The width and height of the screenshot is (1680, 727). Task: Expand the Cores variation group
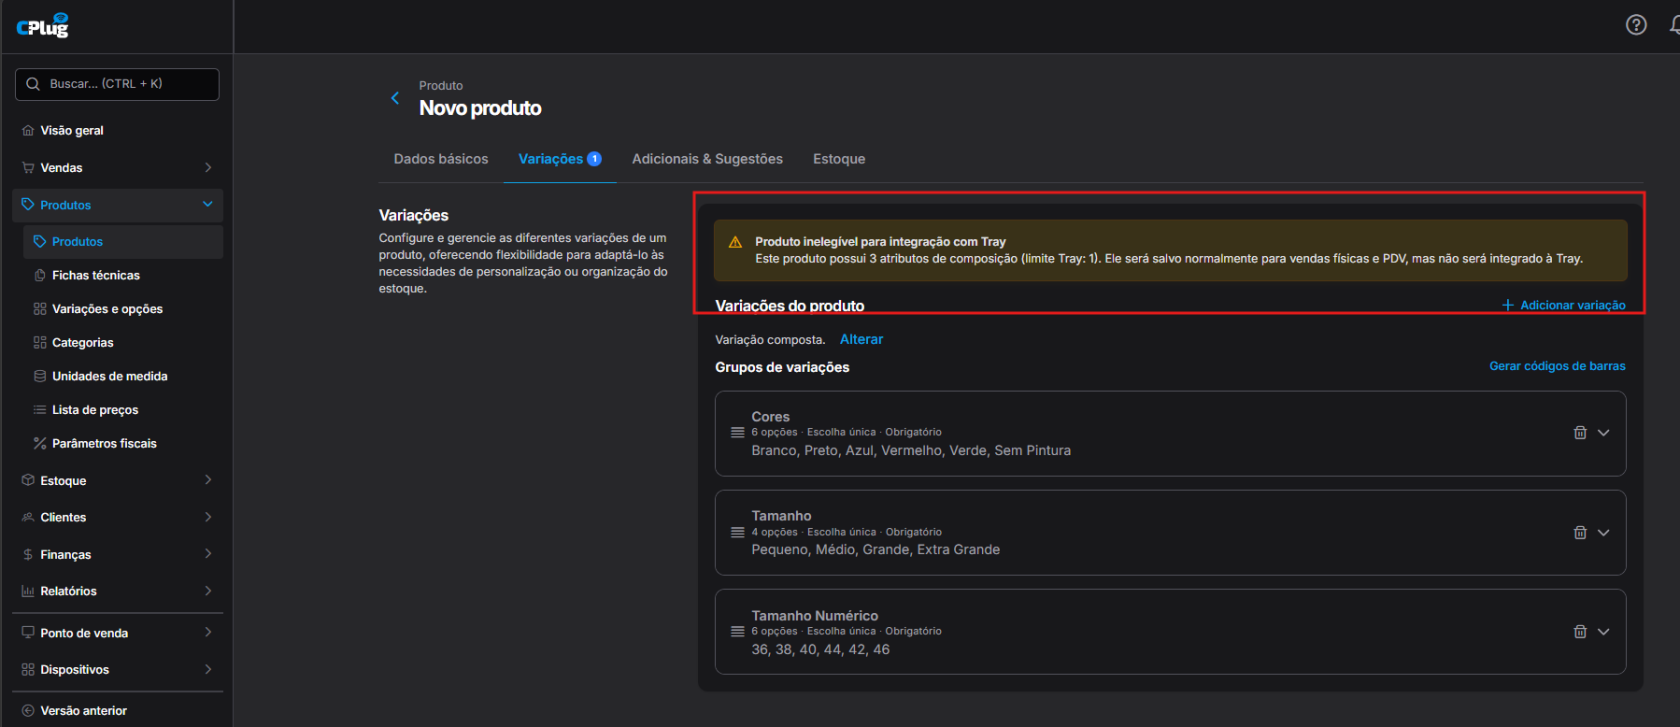coord(1604,433)
